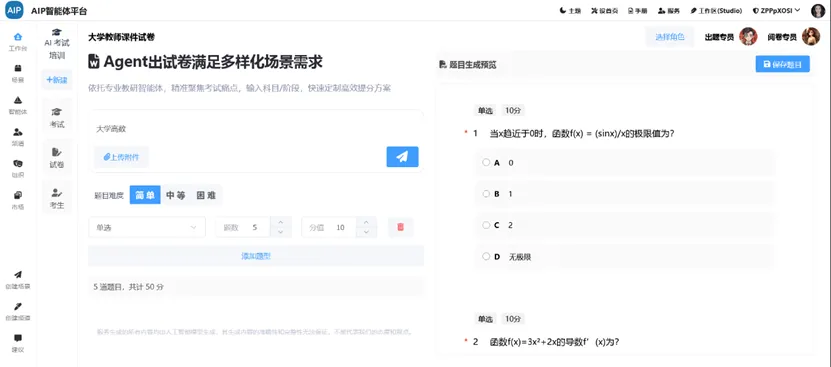Delete question type via red trash icon
The image size is (831, 367).
point(400,227)
